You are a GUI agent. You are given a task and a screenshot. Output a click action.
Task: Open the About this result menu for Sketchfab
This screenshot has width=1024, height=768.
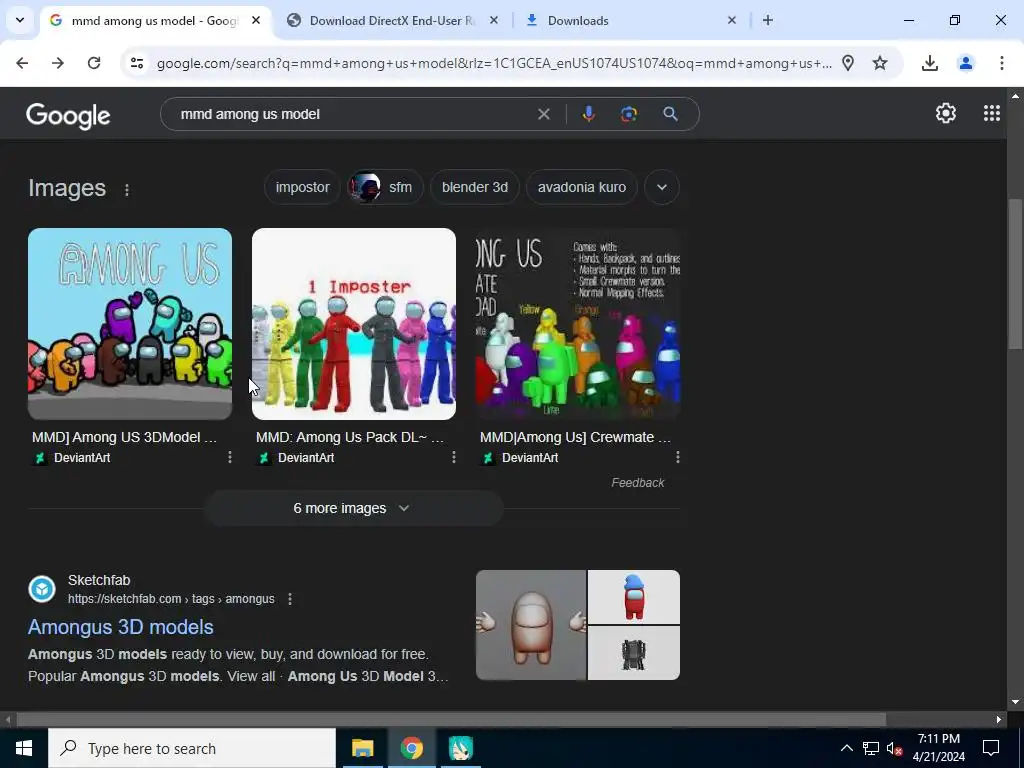click(x=290, y=599)
